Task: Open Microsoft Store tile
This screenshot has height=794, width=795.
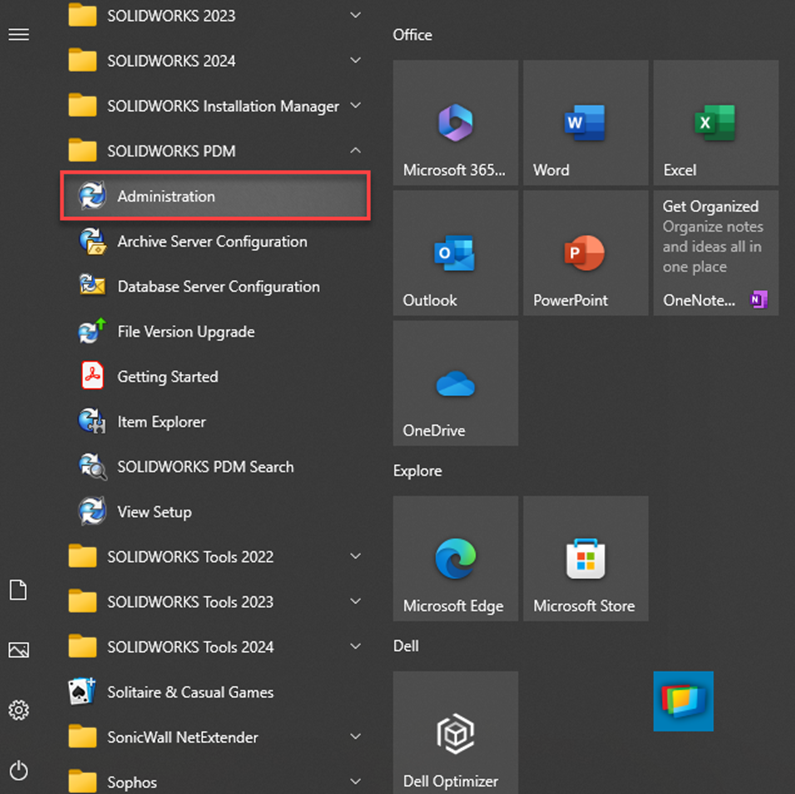Action: point(586,559)
